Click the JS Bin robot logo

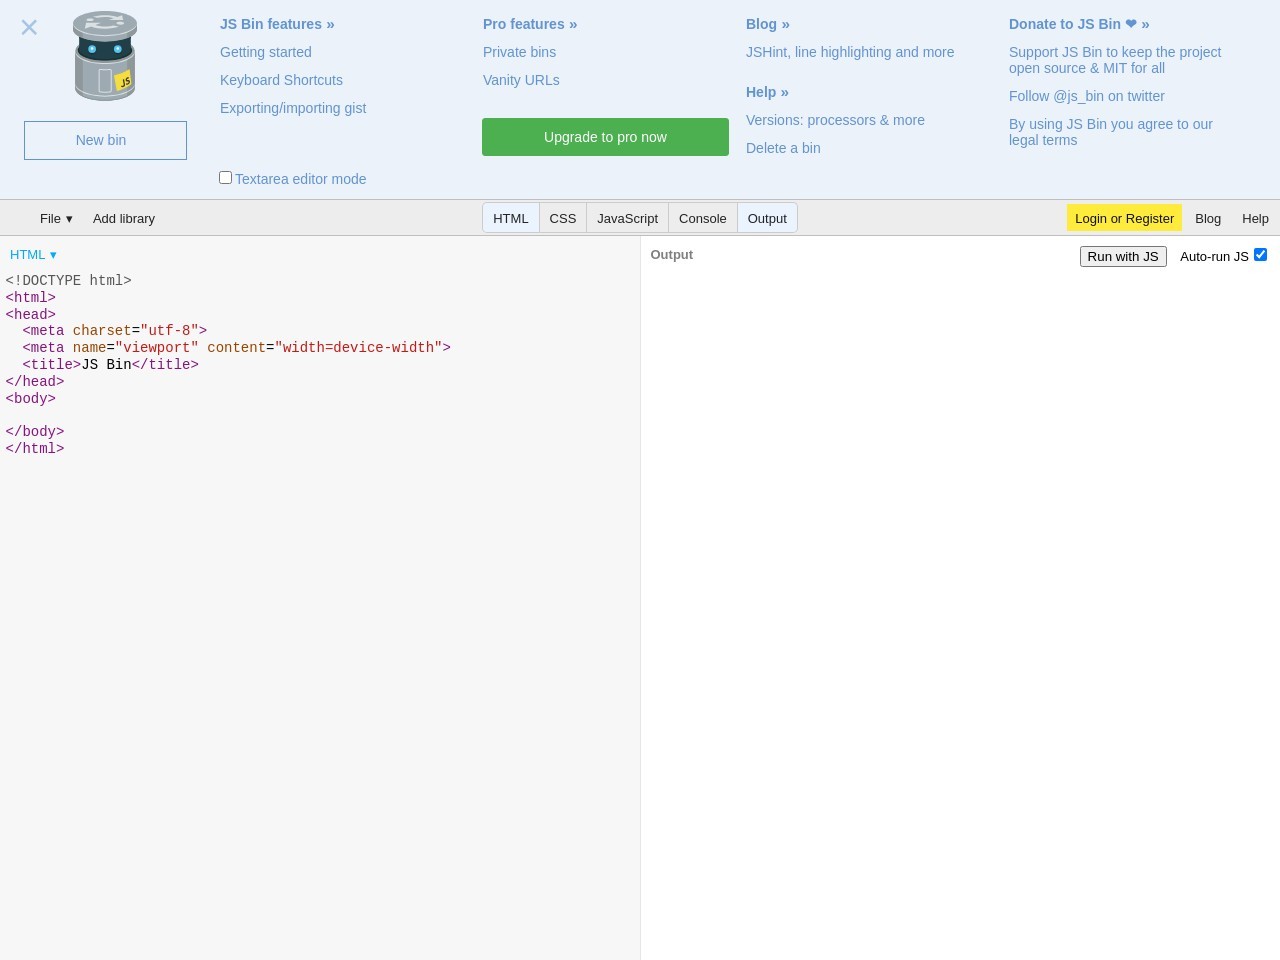(105, 56)
